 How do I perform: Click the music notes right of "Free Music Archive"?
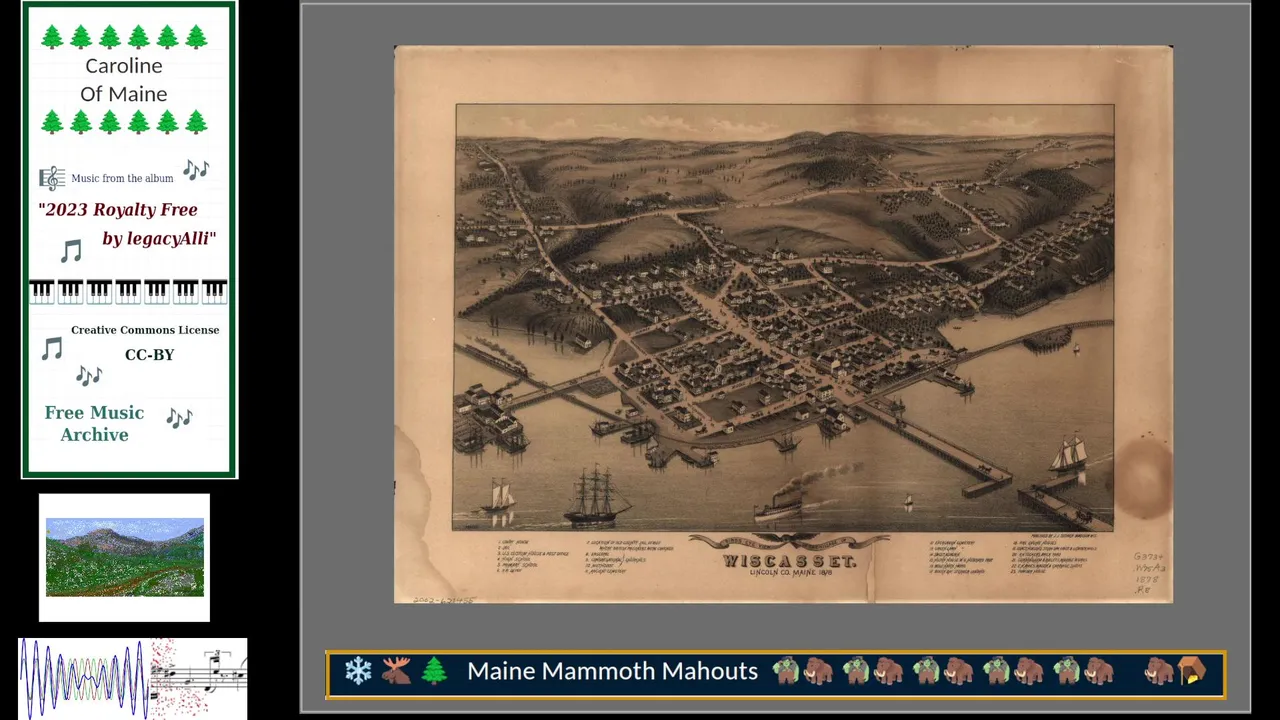pyautogui.click(x=179, y=417)
